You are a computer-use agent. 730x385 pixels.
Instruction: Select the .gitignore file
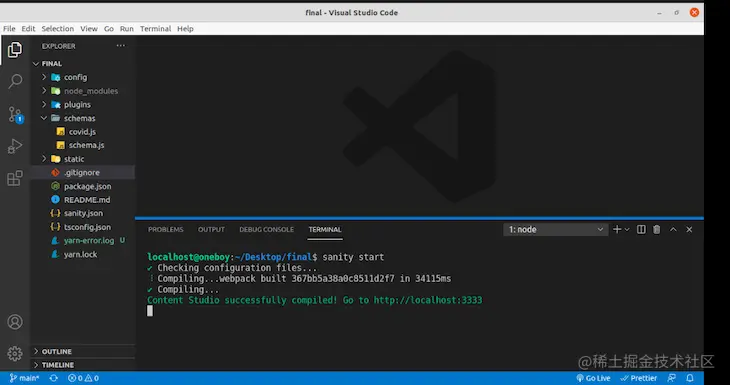[x=83, y=172]
